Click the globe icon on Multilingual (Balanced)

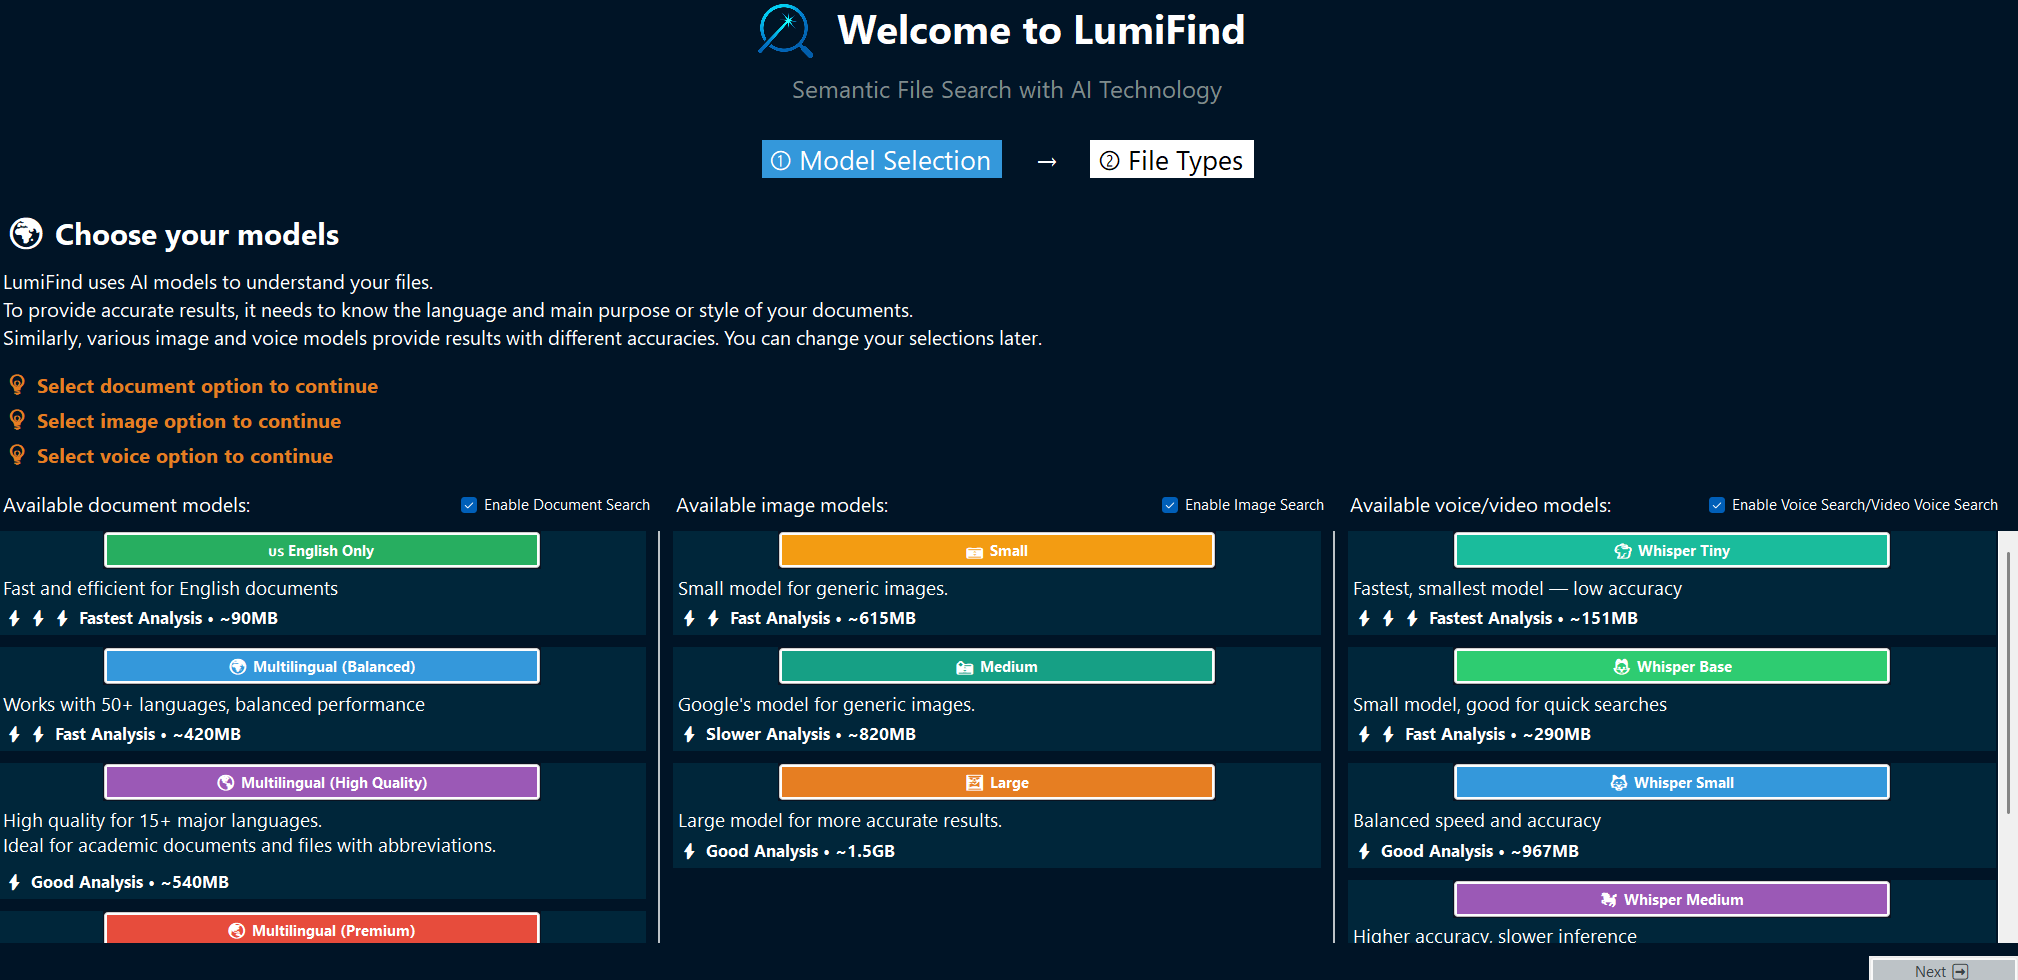click(x=238, y=666)
